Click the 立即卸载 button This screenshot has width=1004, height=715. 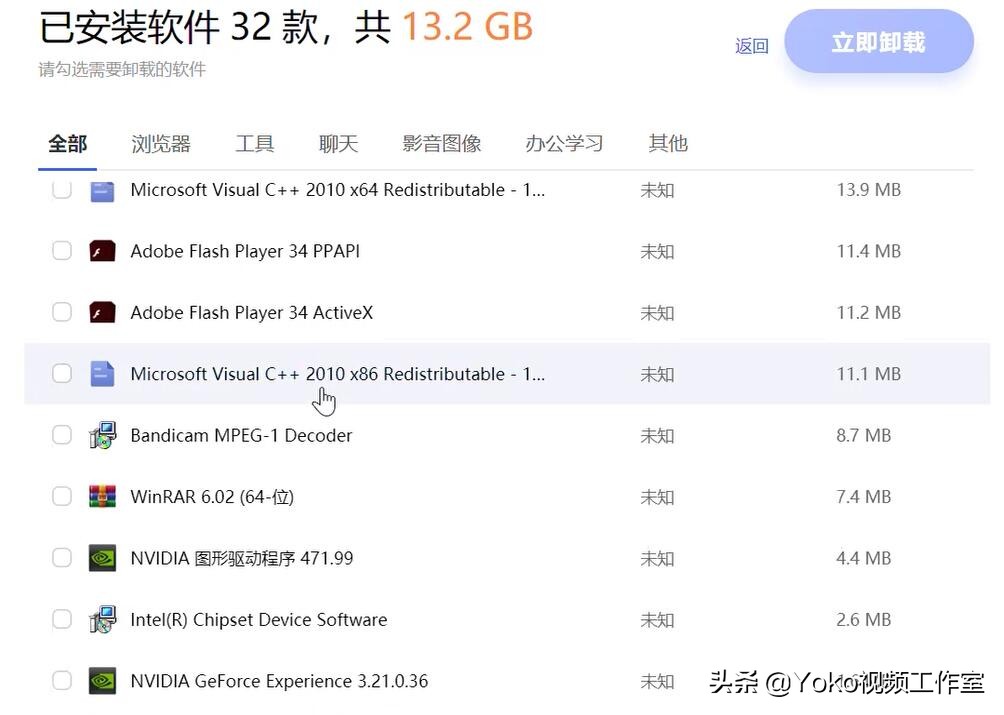click(878, 42)
